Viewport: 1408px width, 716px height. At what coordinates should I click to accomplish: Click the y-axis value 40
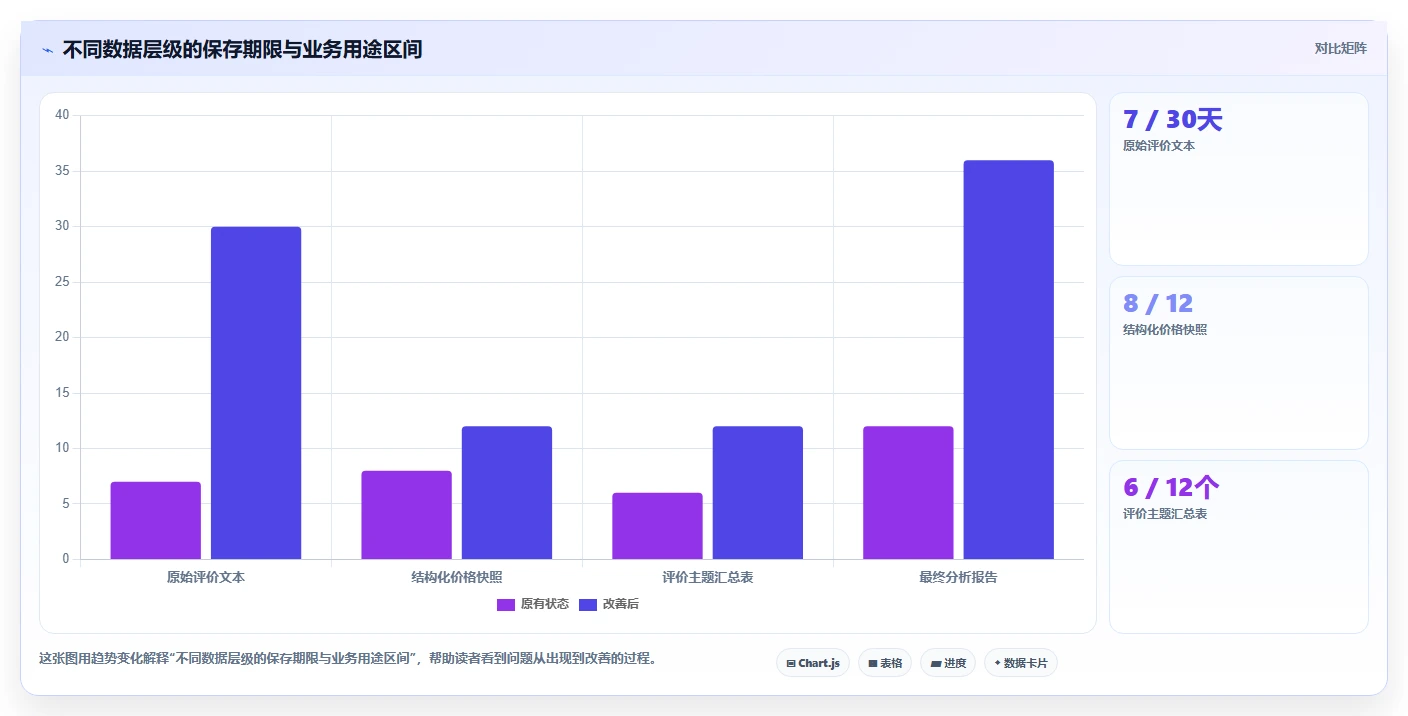(62, 115)
